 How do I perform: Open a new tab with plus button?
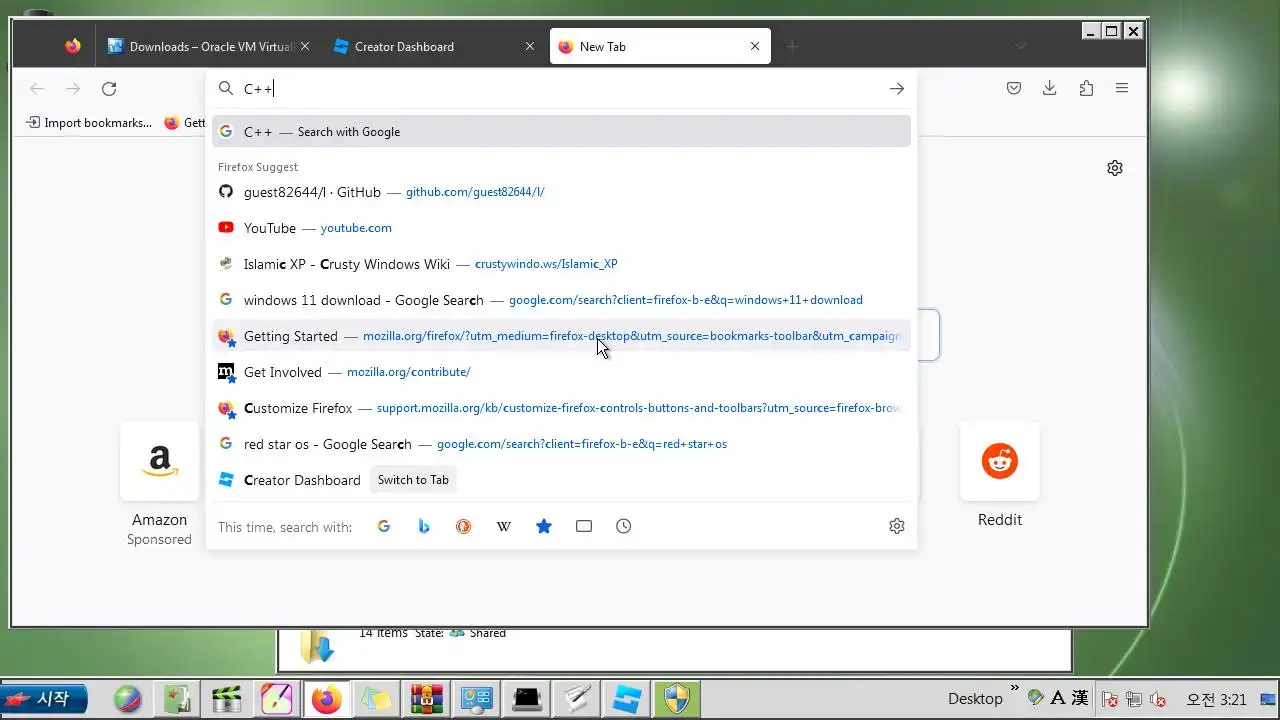click(792, 46)
